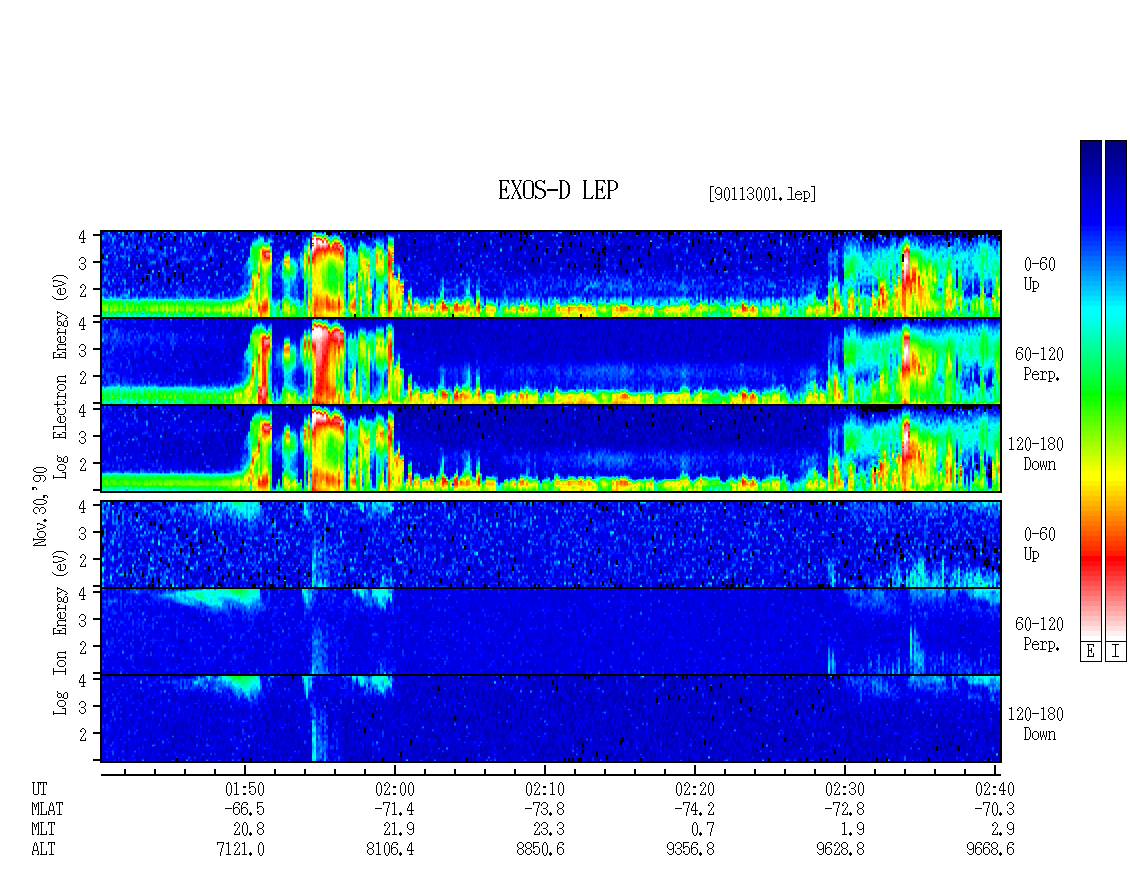Viewport: 1130px width, 875px height.
Task: Click the MLT value 23.3
Action: click(x=548, y=830)
